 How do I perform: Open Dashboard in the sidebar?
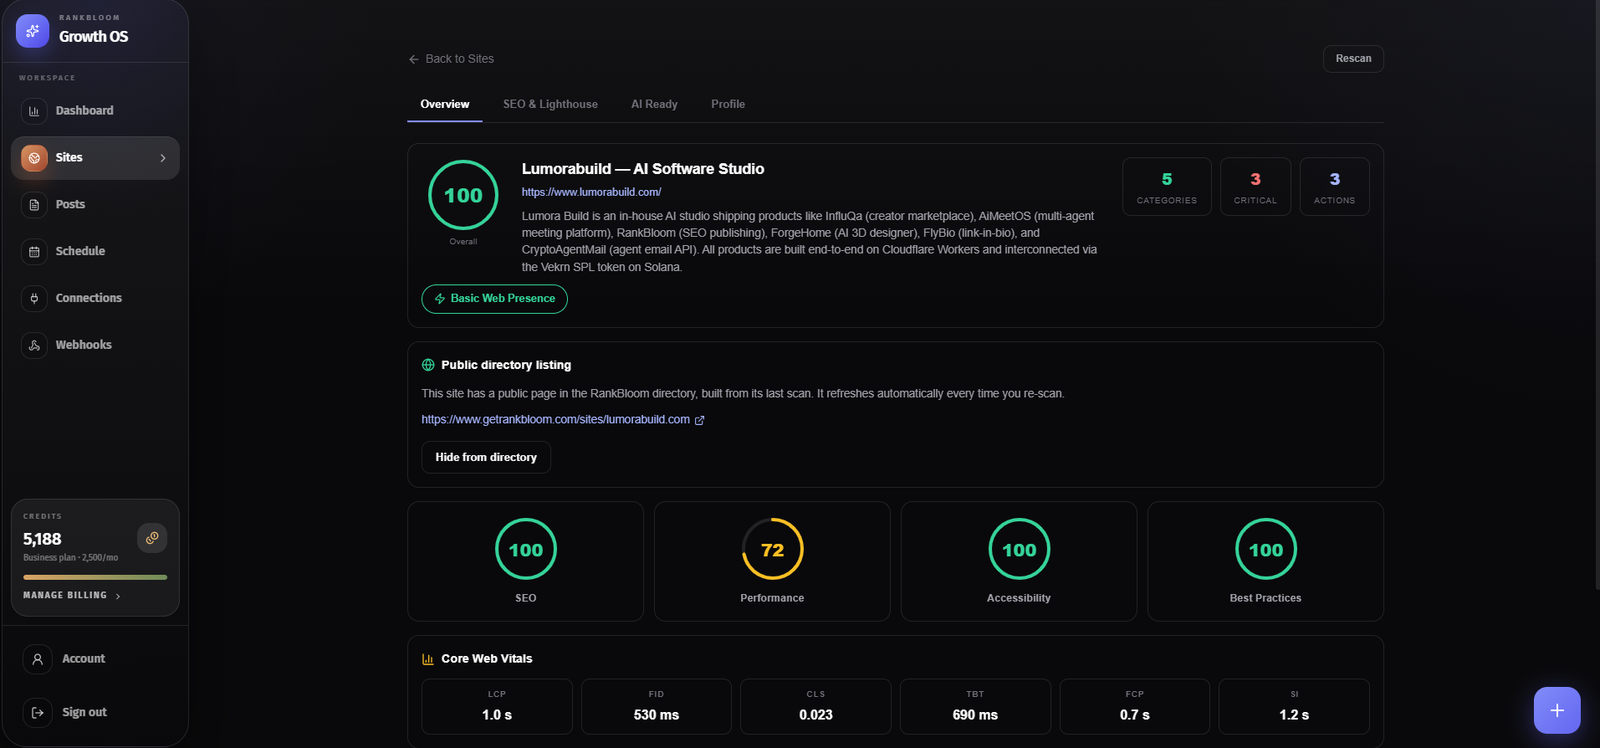pos(95,111)
